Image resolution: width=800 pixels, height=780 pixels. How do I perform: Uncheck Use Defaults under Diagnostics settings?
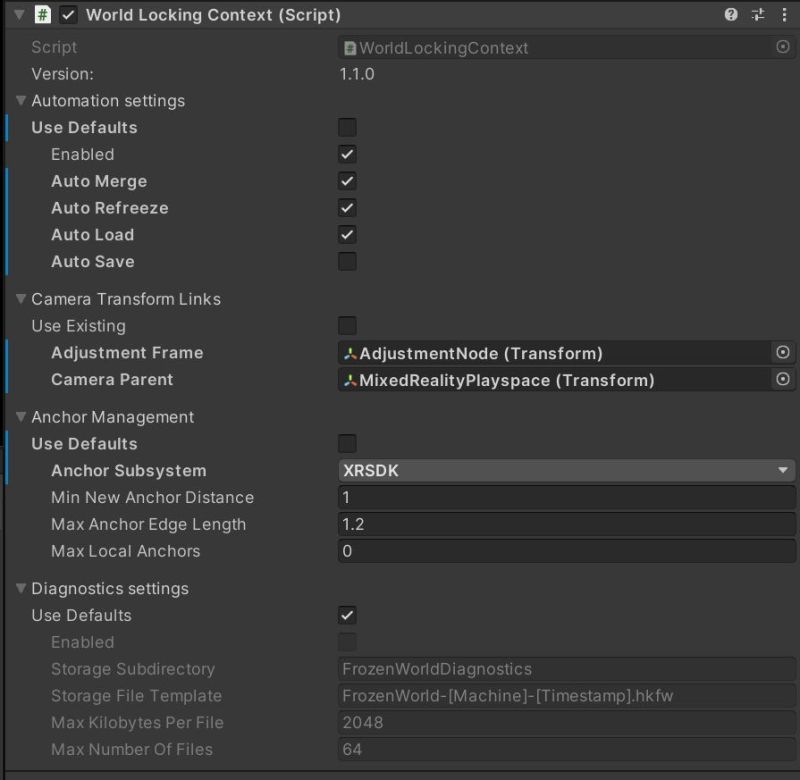click(x=347, y=615)
